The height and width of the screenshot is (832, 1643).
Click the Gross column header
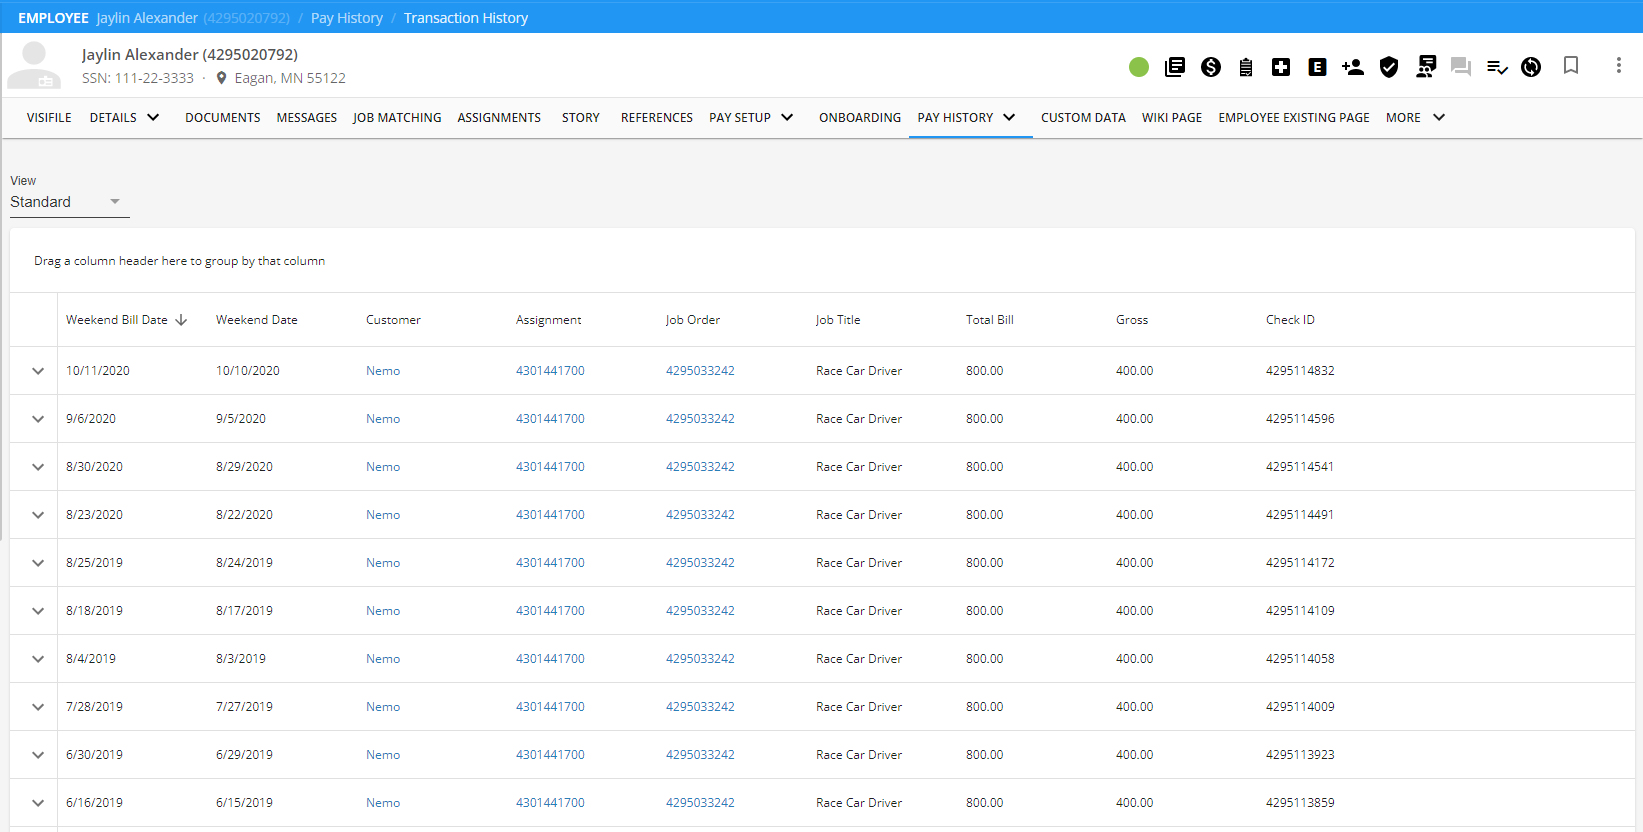[1132, 320]
